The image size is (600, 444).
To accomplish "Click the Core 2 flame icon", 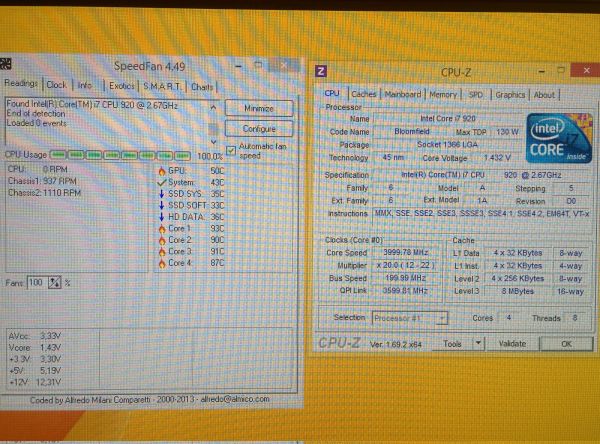I will click(x=162, y=240).
